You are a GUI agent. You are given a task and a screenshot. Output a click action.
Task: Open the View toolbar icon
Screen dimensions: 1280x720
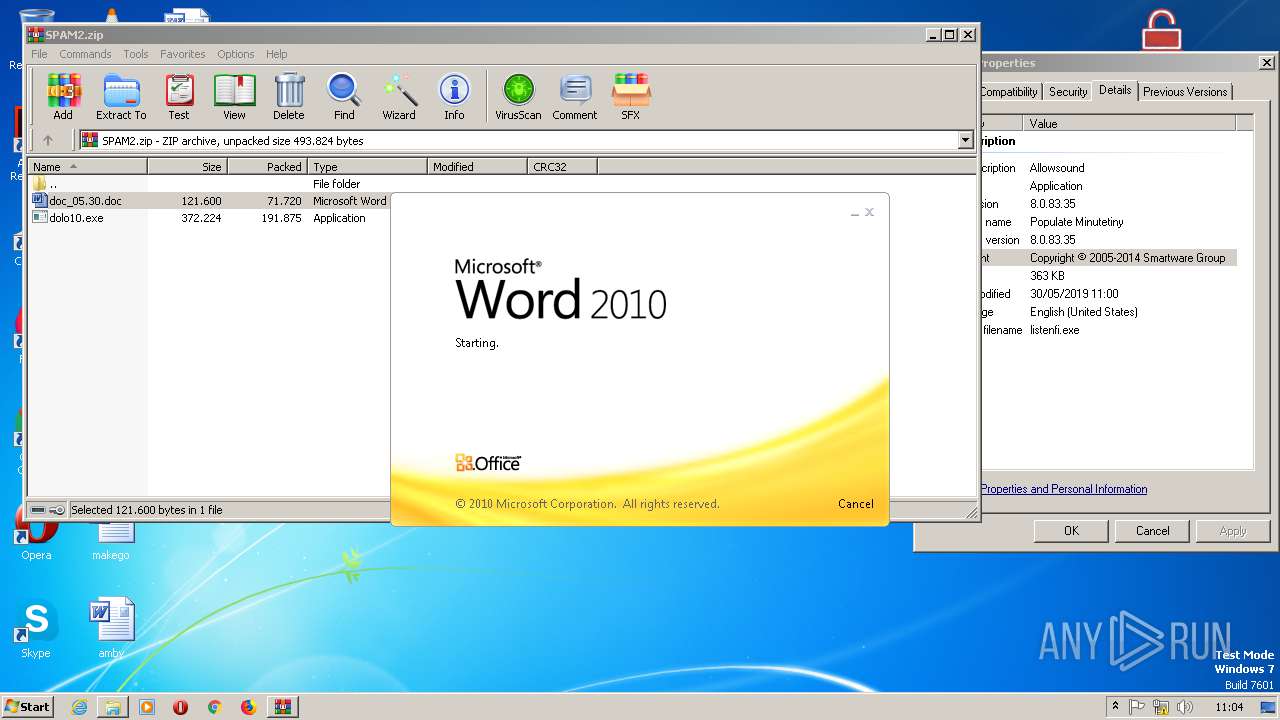234,96
